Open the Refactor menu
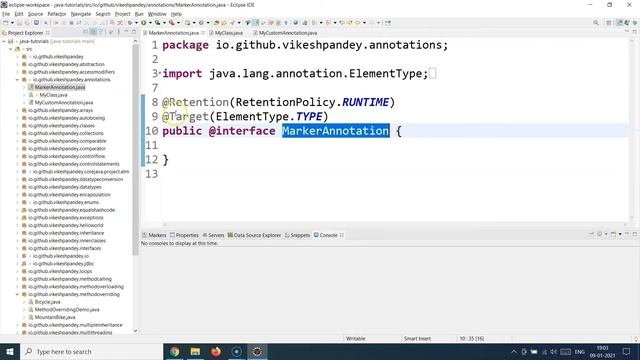The height and width of the screenshot is (360, 640). coord(57,14)
